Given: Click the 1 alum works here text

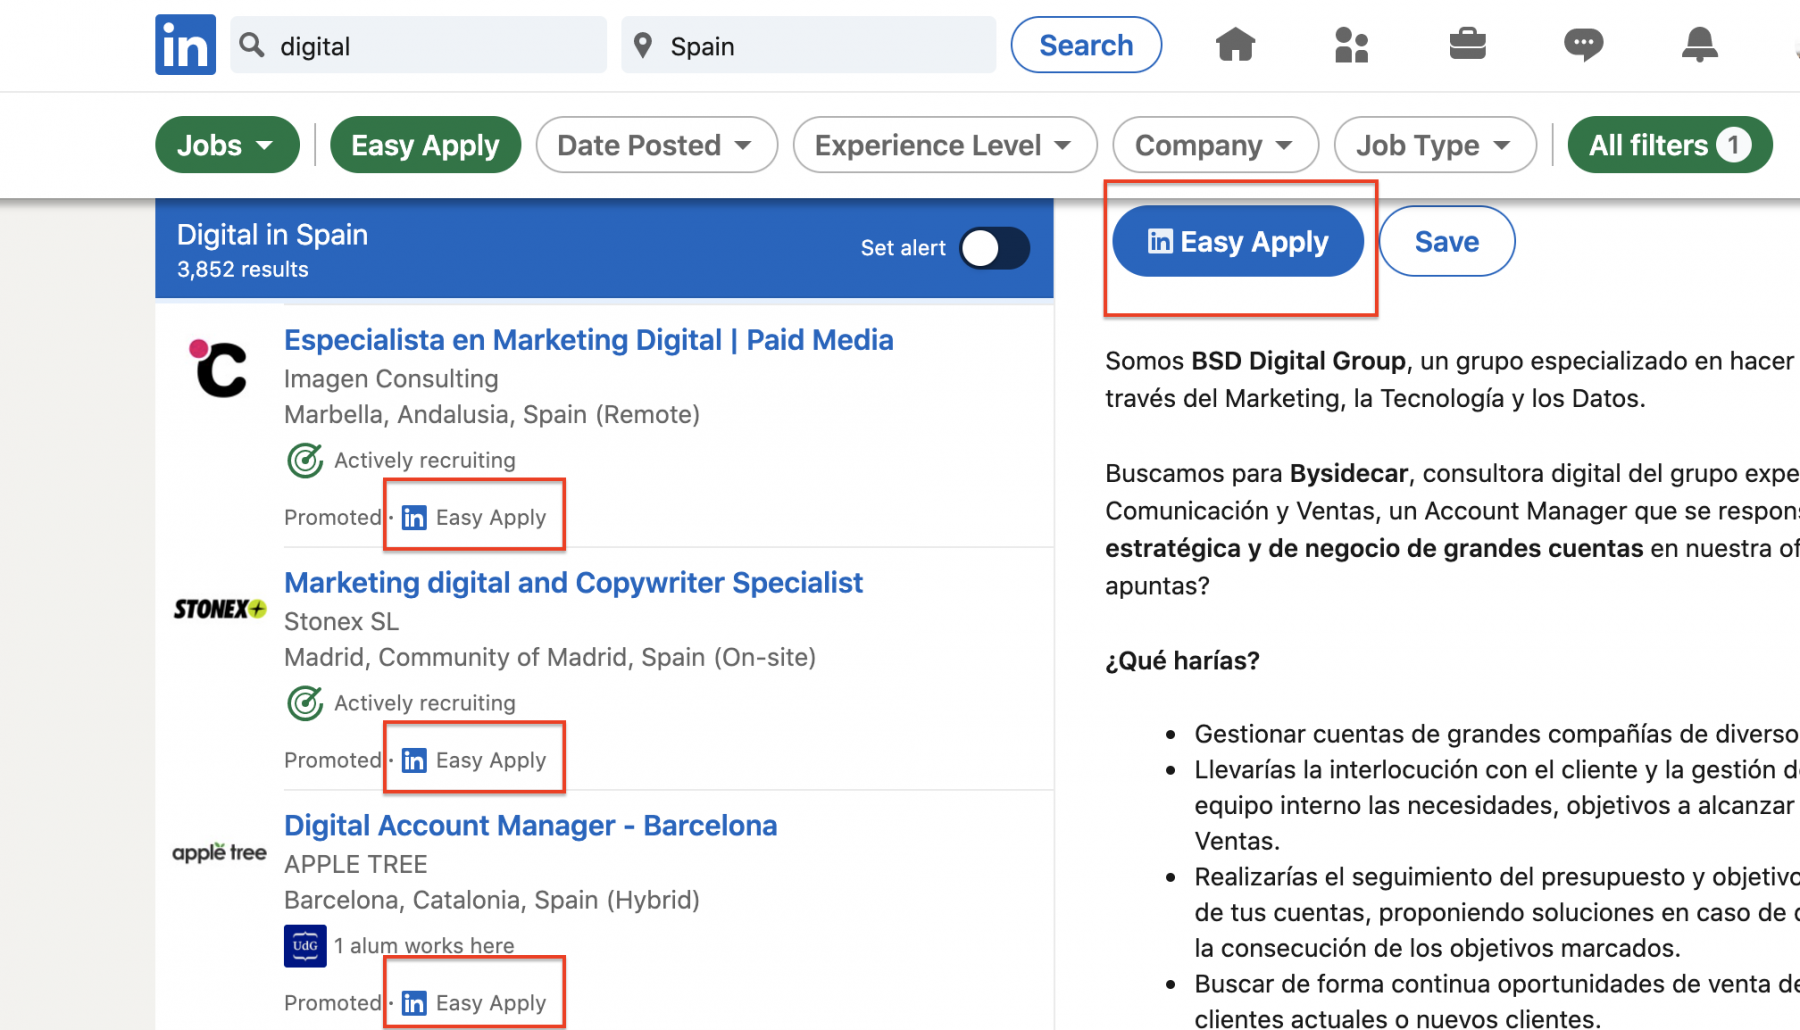Looking at the screenshot, I should [424, 946].
